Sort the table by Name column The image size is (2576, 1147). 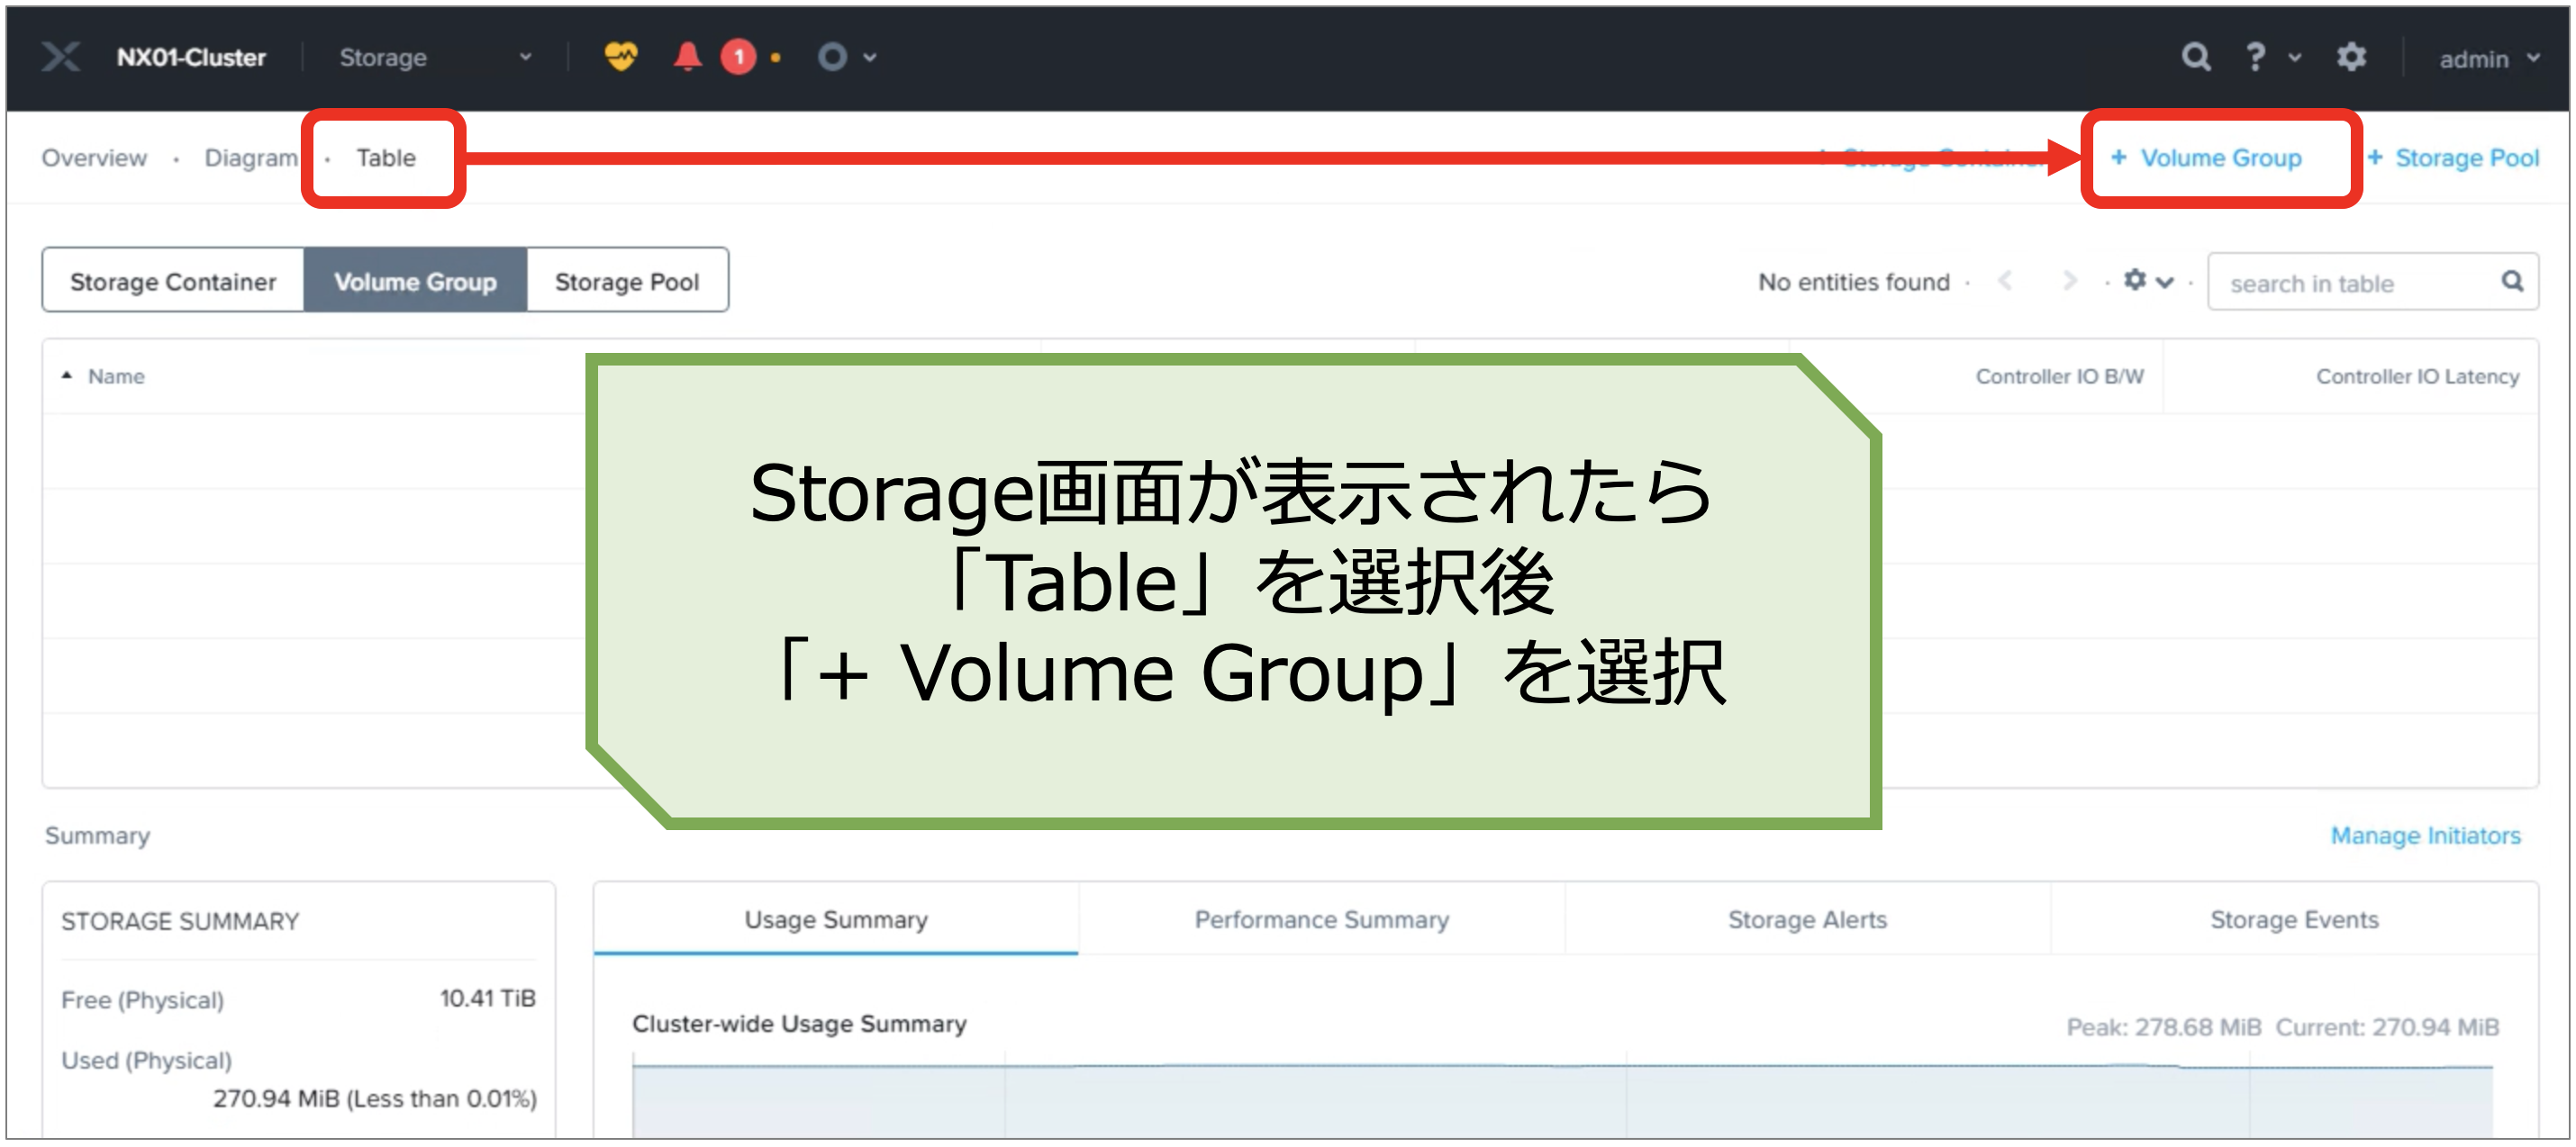115,377
